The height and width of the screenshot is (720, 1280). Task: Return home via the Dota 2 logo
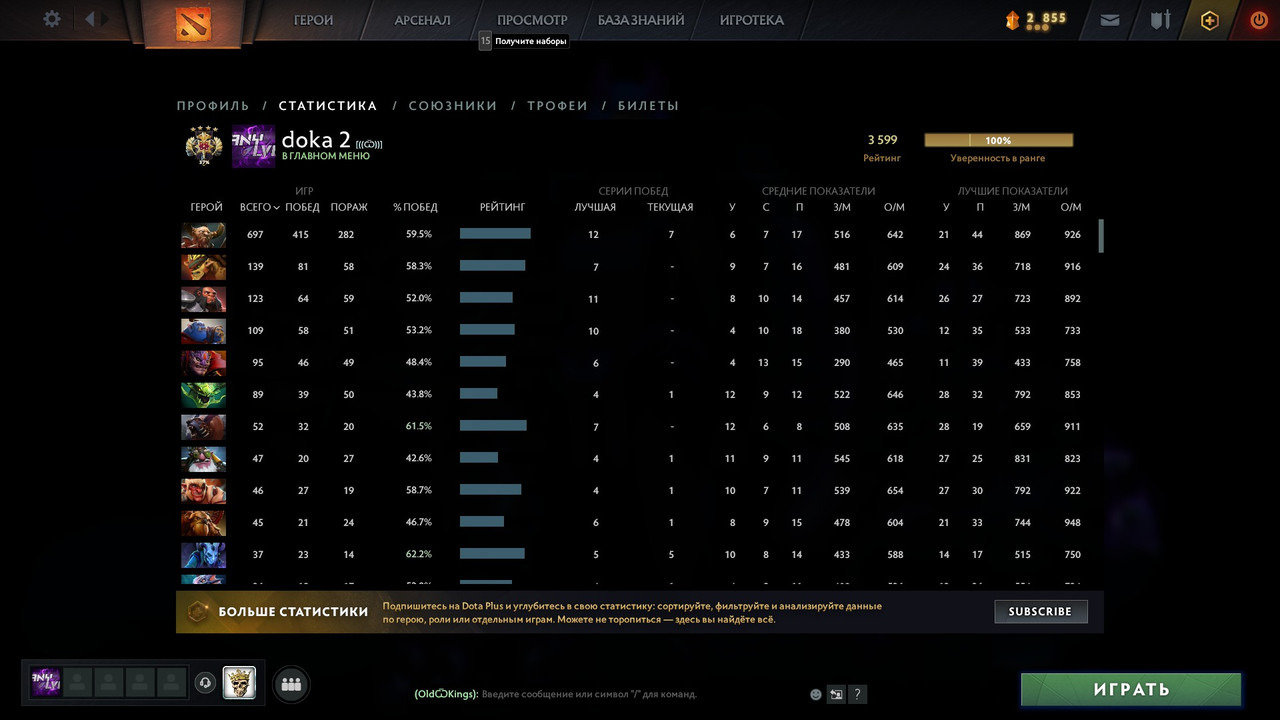[192, 22]
